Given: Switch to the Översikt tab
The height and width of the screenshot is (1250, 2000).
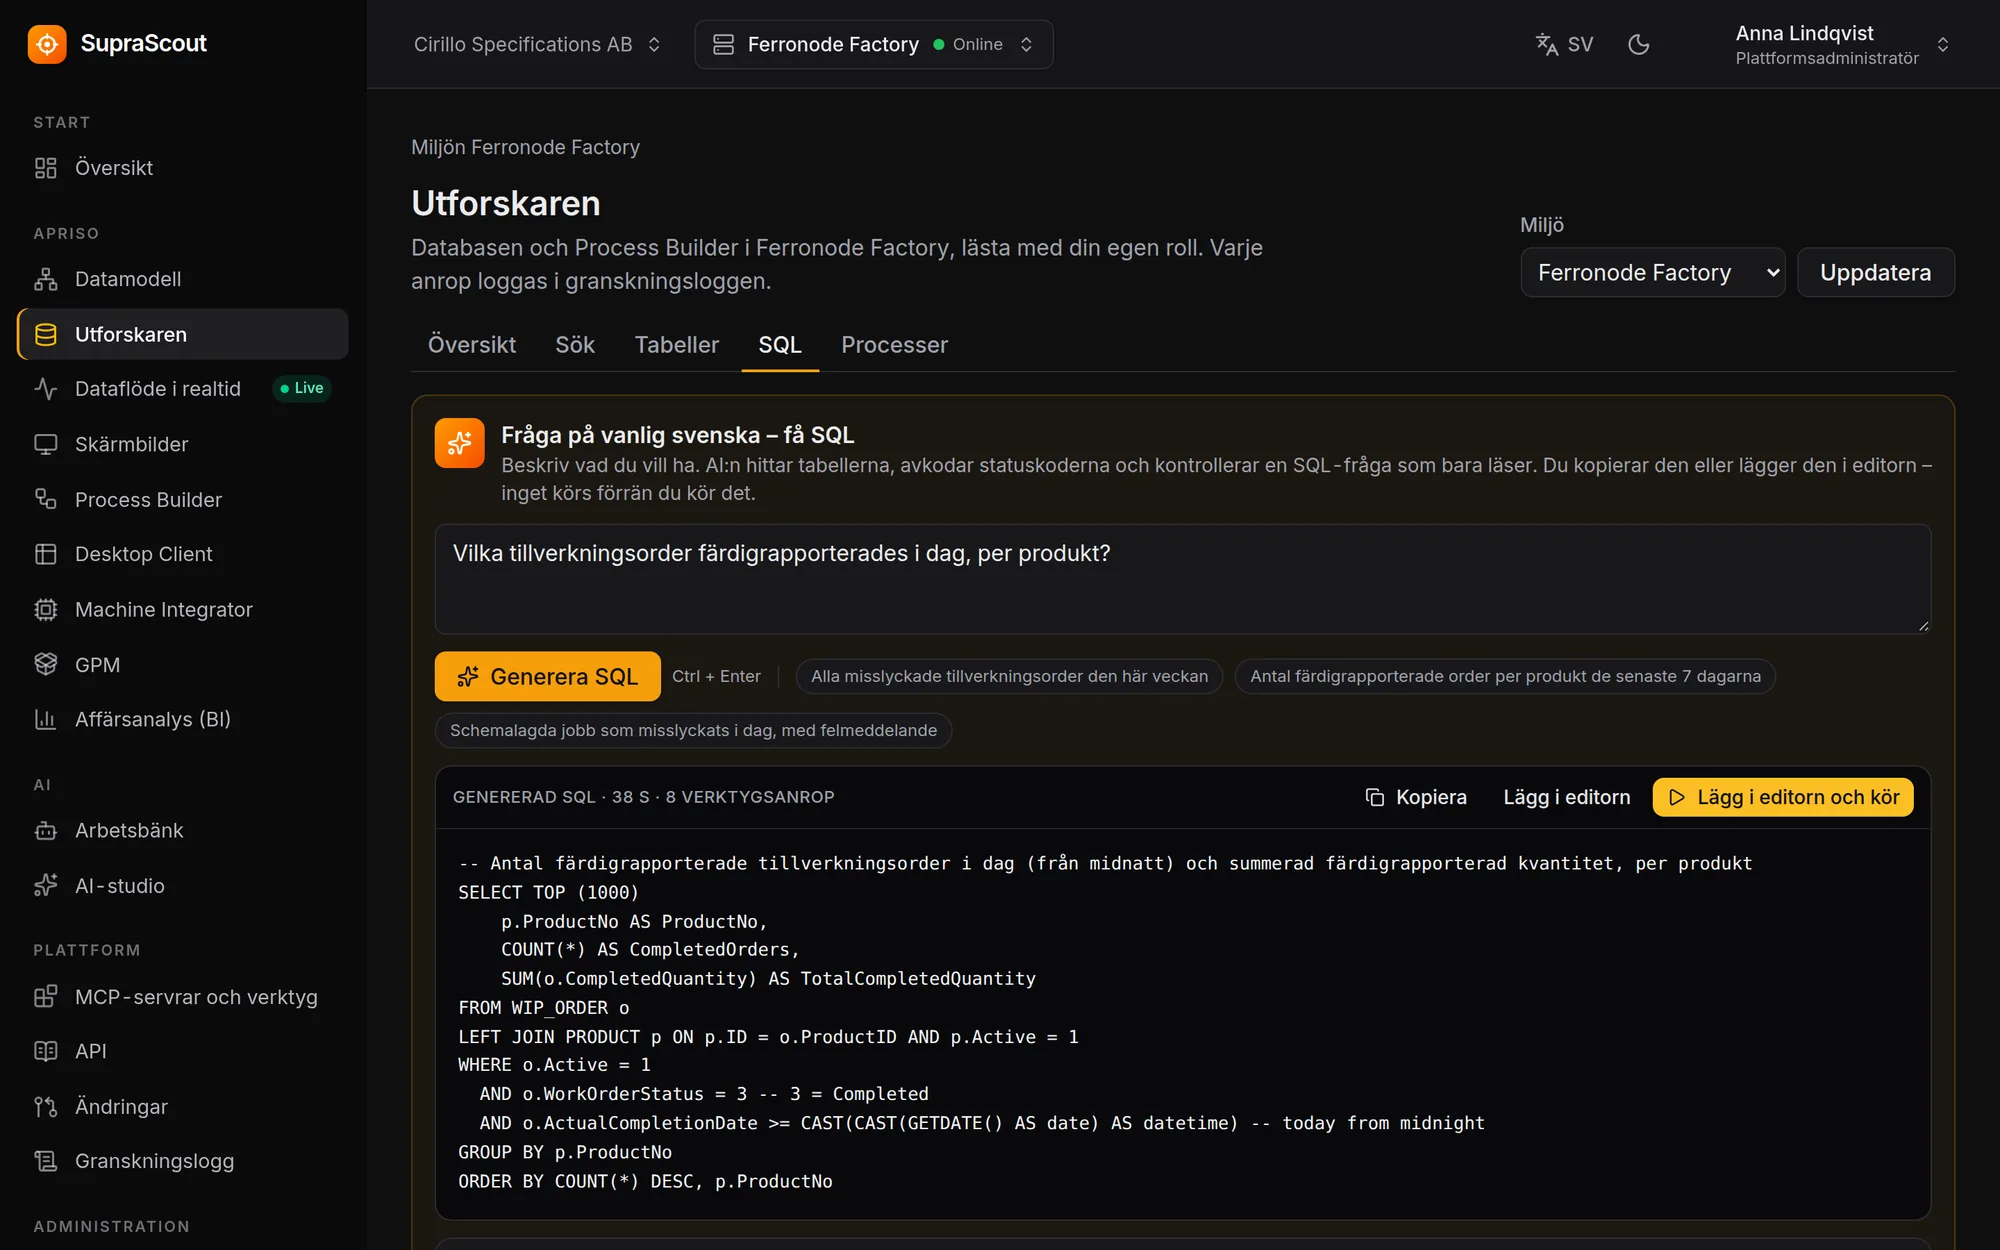Looking at the screenshot, I should pyautogui.click(x=472, y=345).
